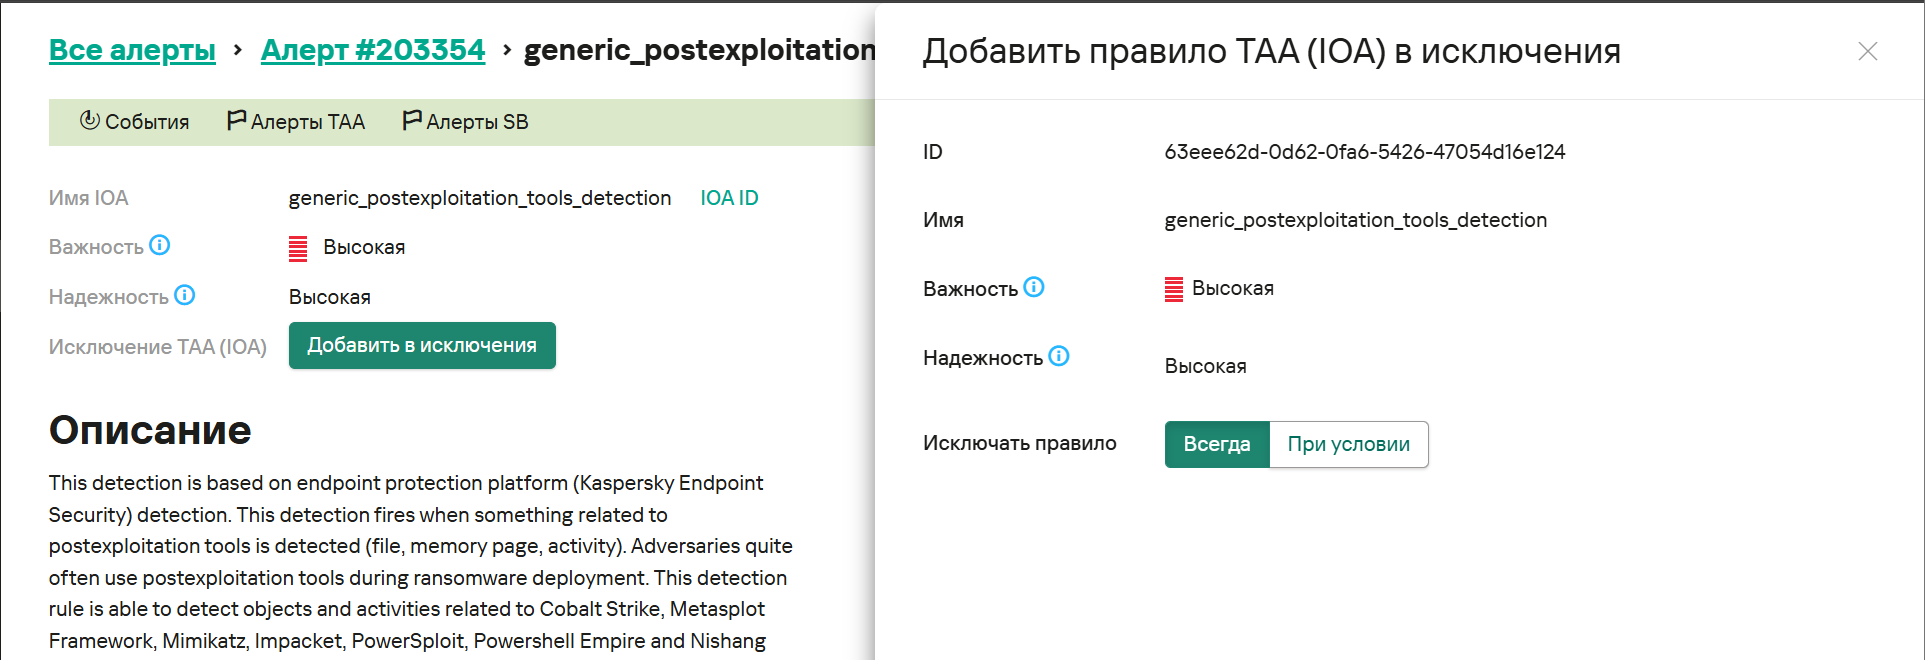Show Надежность info tooltip in exclusion panel
The height and width of the screenshot is (660, 1925).
click(1059, 356)
